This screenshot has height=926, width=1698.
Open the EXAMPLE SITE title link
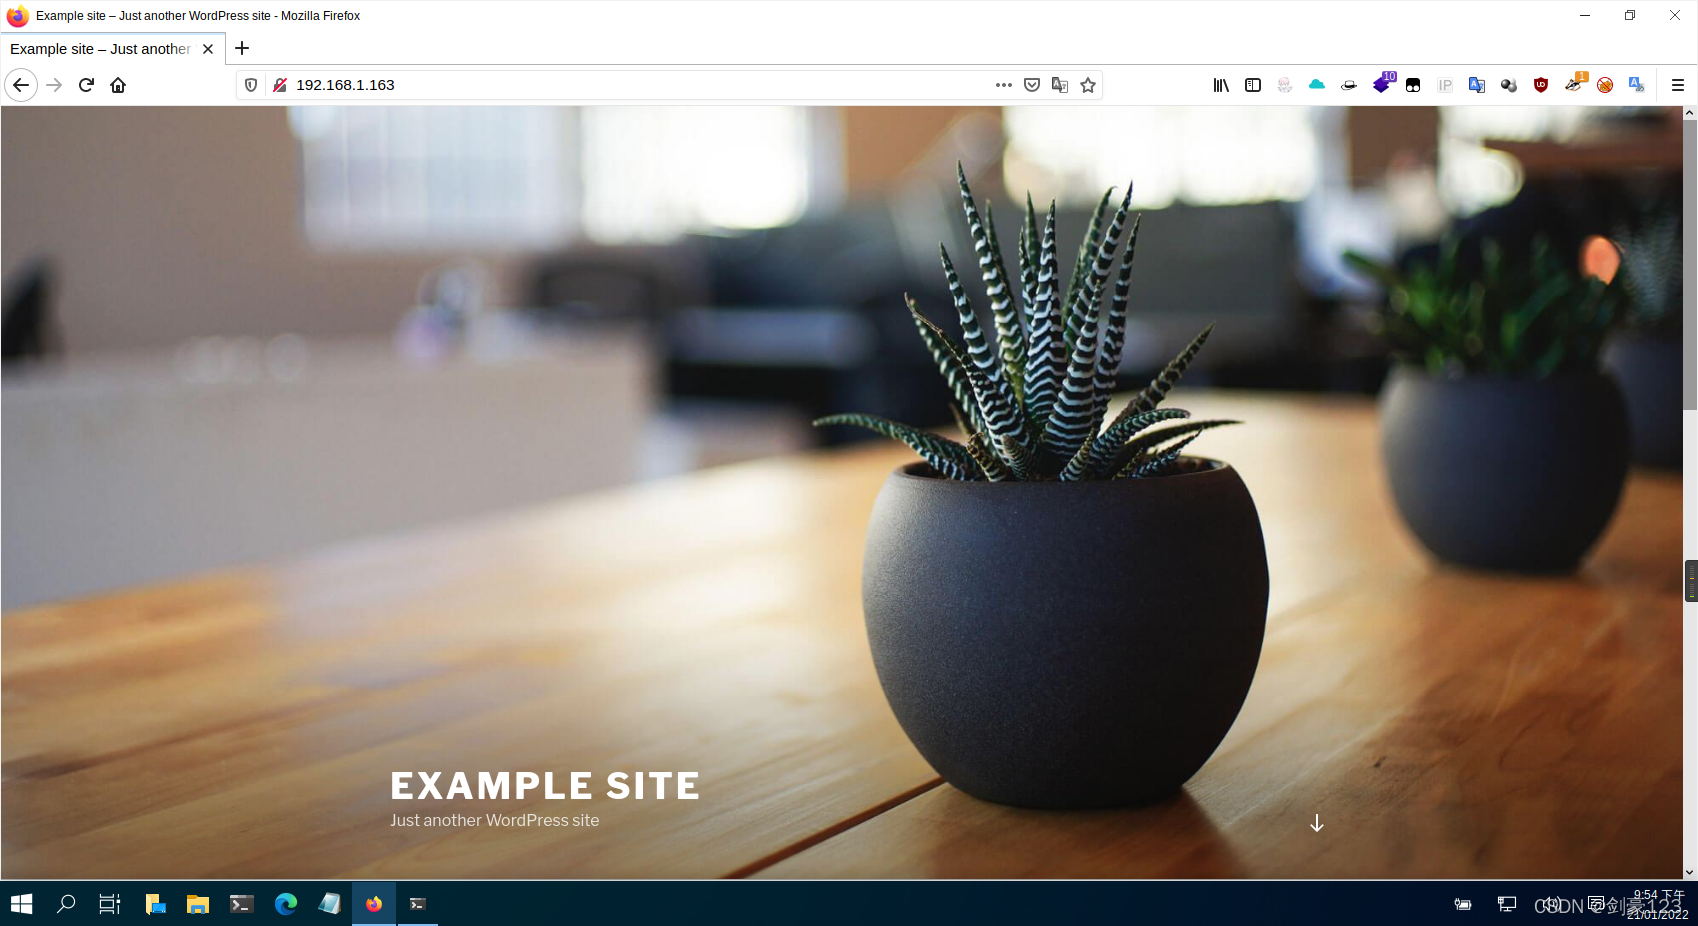(545, 786)
